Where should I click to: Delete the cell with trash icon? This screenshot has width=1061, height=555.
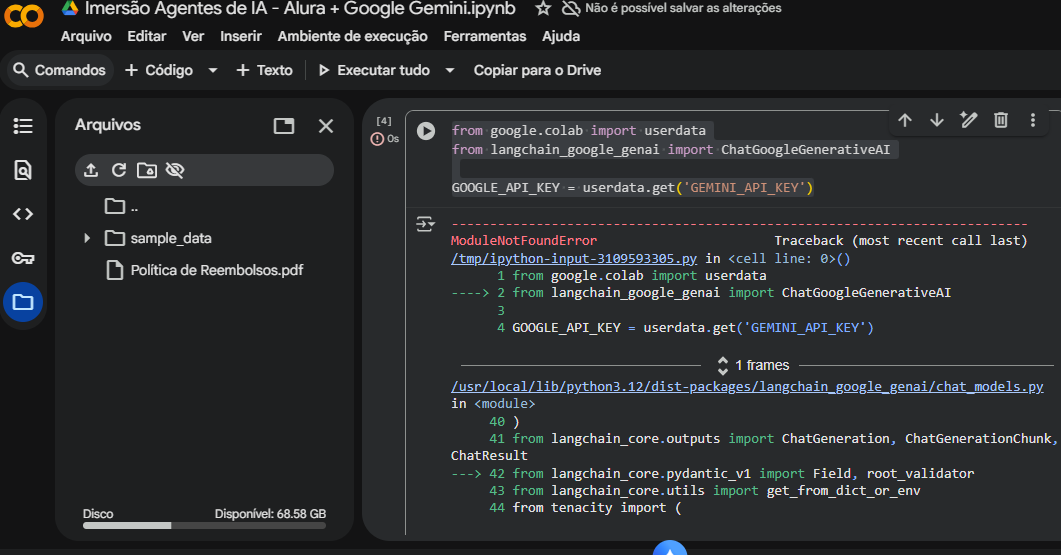[1001, 120]
